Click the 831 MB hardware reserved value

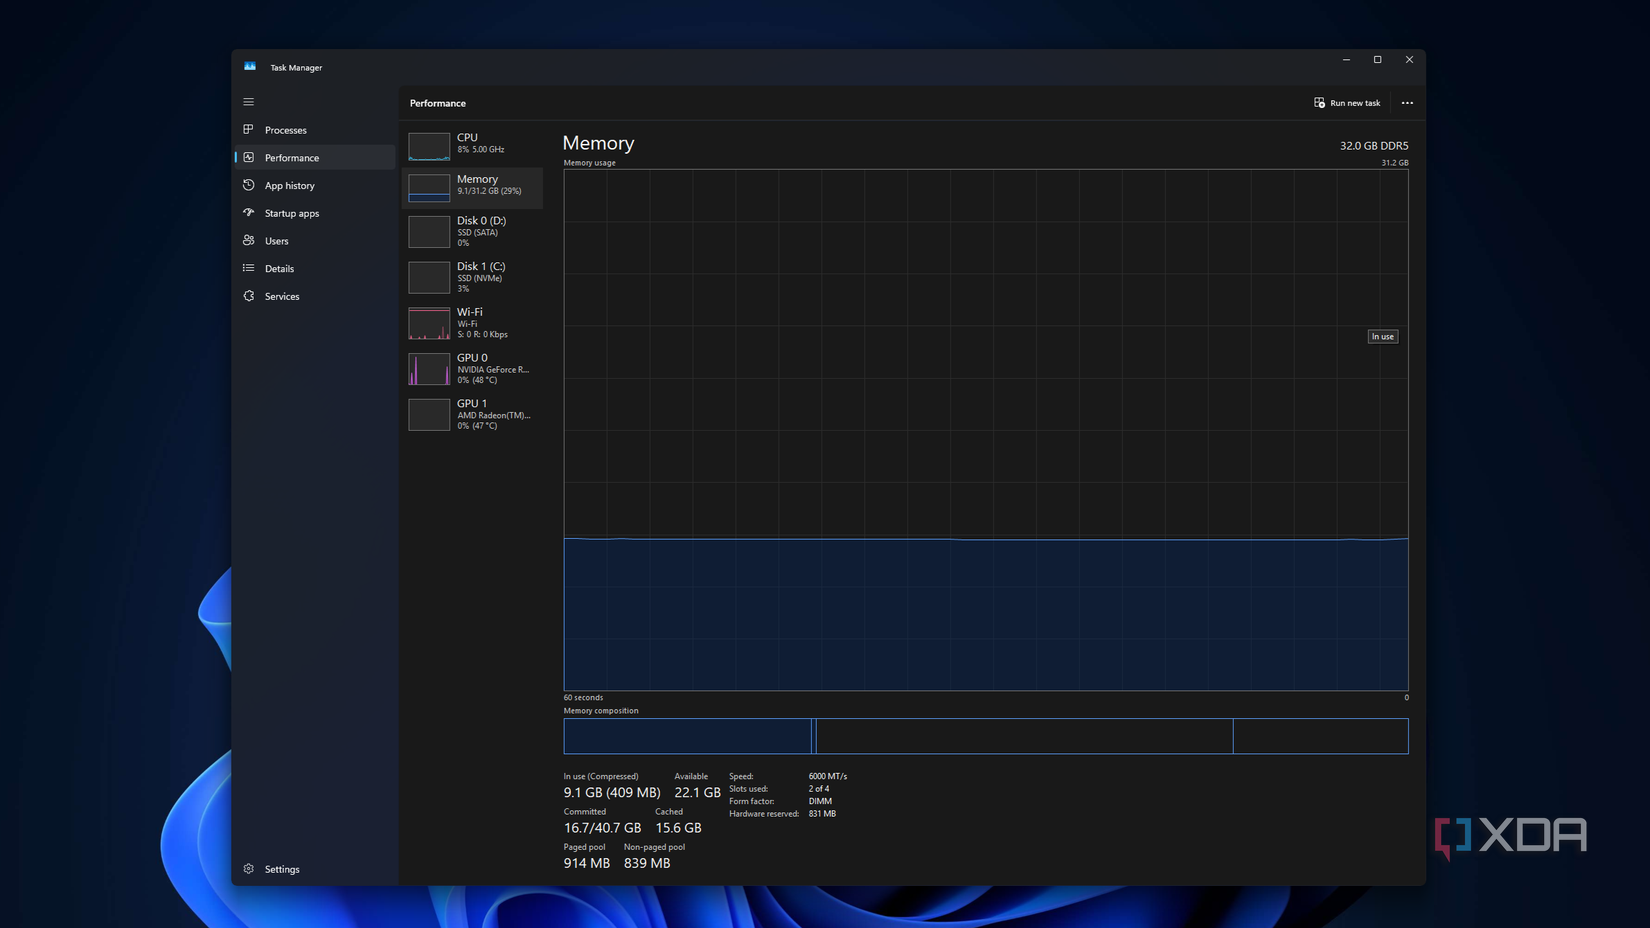click(822, 814)
